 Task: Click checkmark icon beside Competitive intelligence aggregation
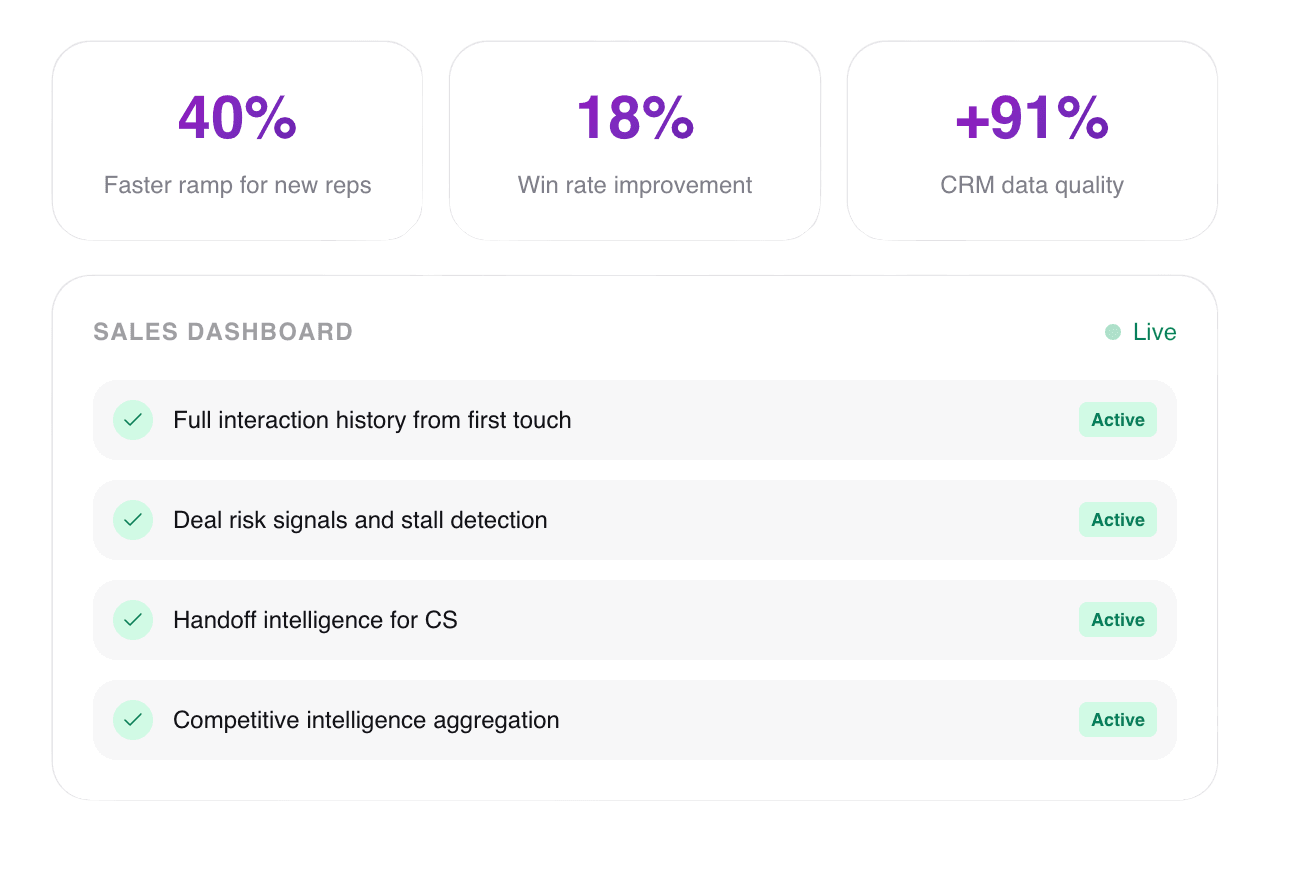tap(133, 720)
